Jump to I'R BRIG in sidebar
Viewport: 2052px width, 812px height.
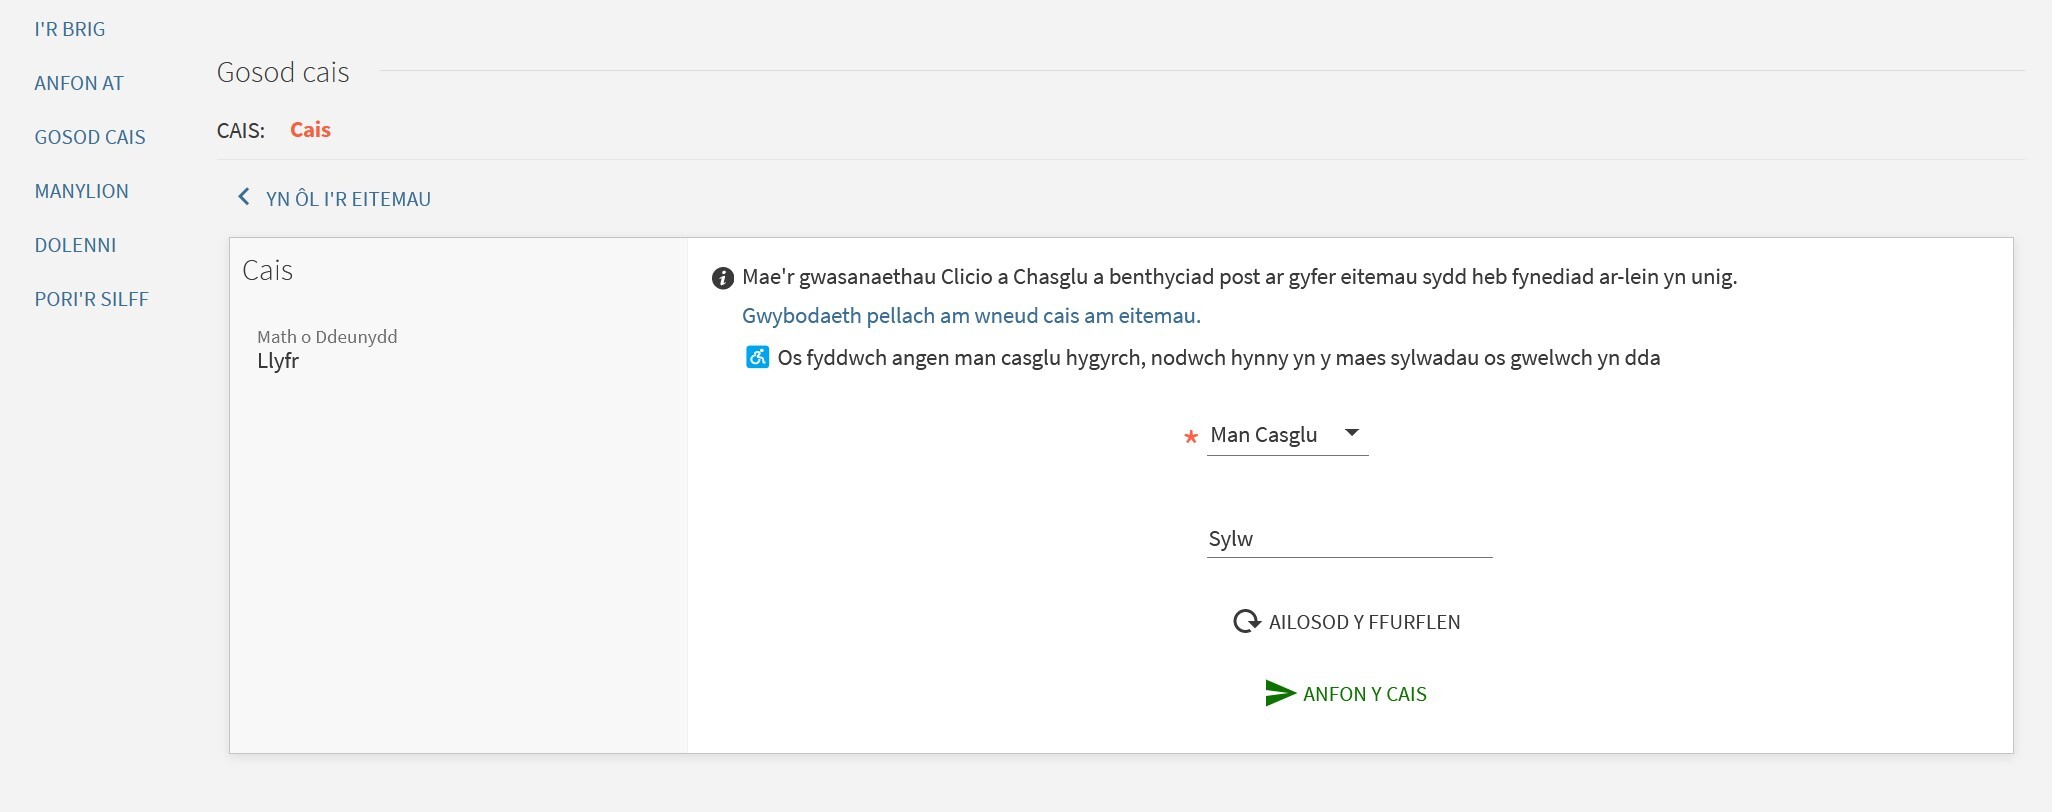click(x=70, y=29)
